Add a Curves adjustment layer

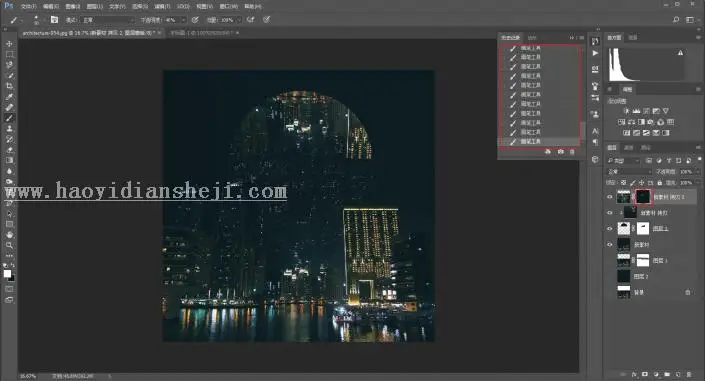point(646,111)
